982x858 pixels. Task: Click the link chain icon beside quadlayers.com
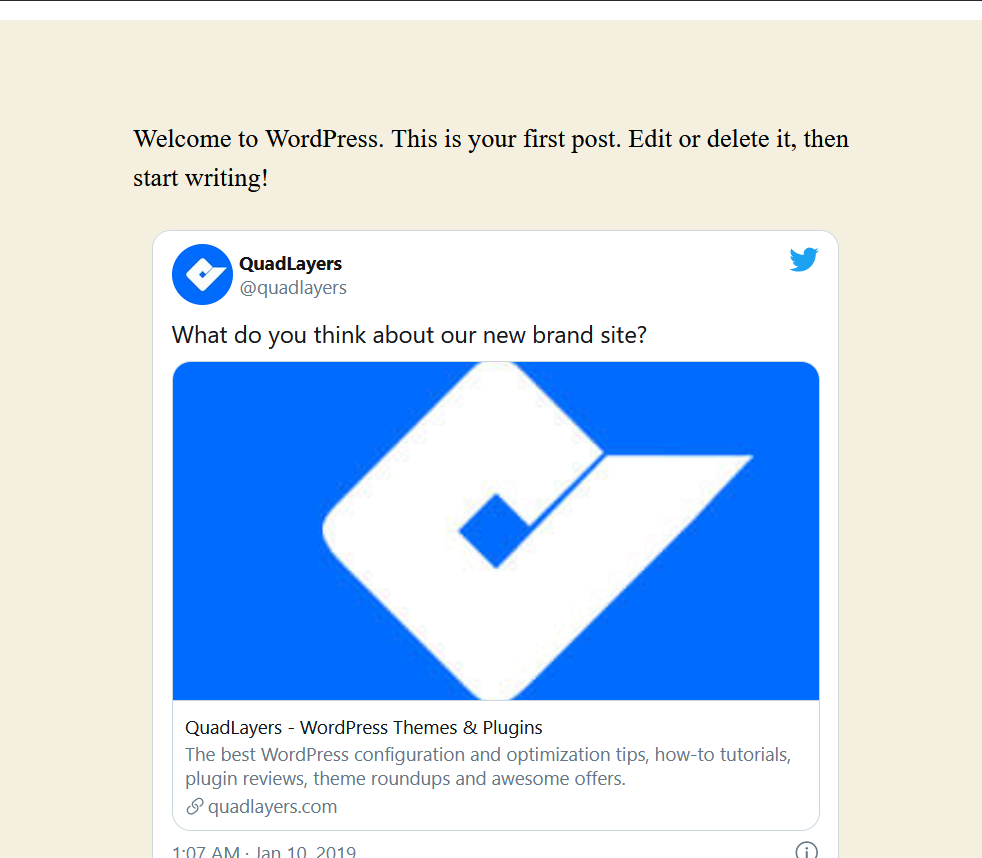(193, 806)
